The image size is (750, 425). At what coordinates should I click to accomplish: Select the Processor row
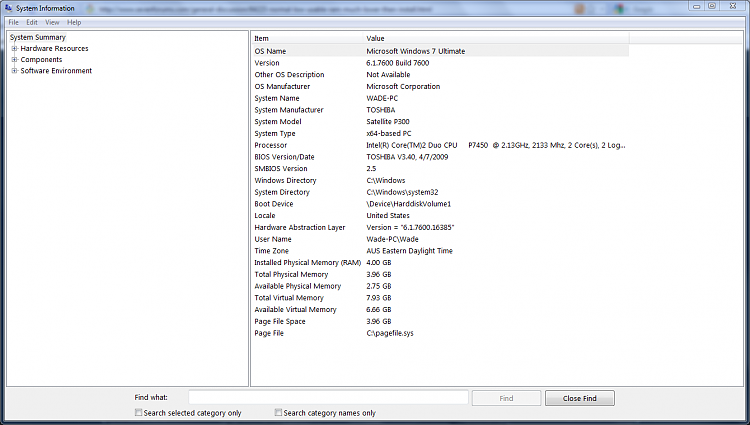pos(441,145)
